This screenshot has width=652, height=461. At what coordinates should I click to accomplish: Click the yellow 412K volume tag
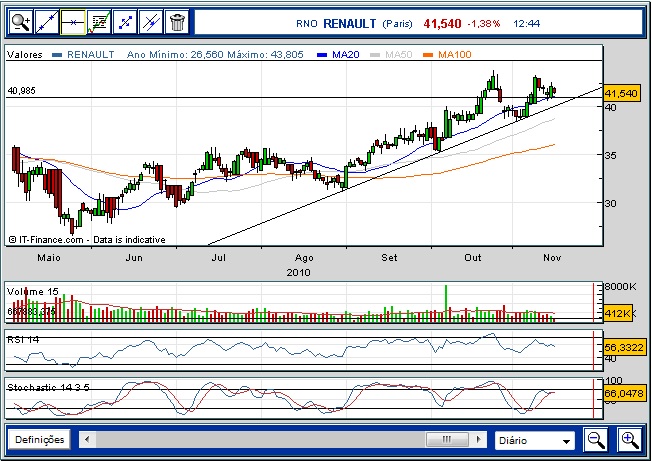tap(617, 313)
